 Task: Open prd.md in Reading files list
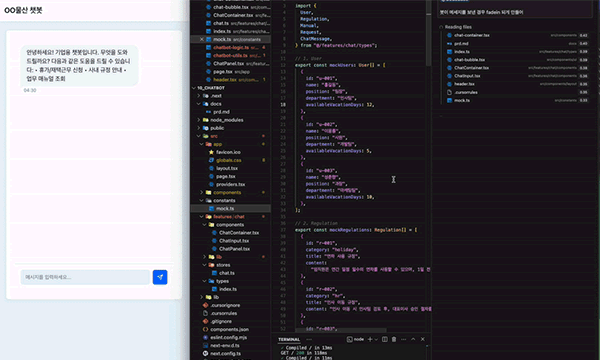(x=461, y=44)
